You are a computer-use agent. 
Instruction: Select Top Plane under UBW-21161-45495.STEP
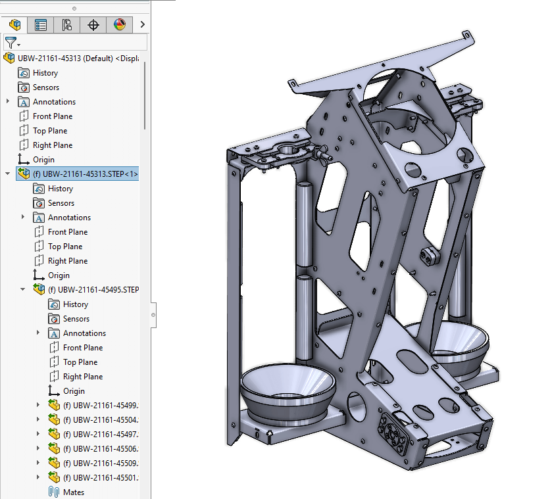(x=73, y=362)
